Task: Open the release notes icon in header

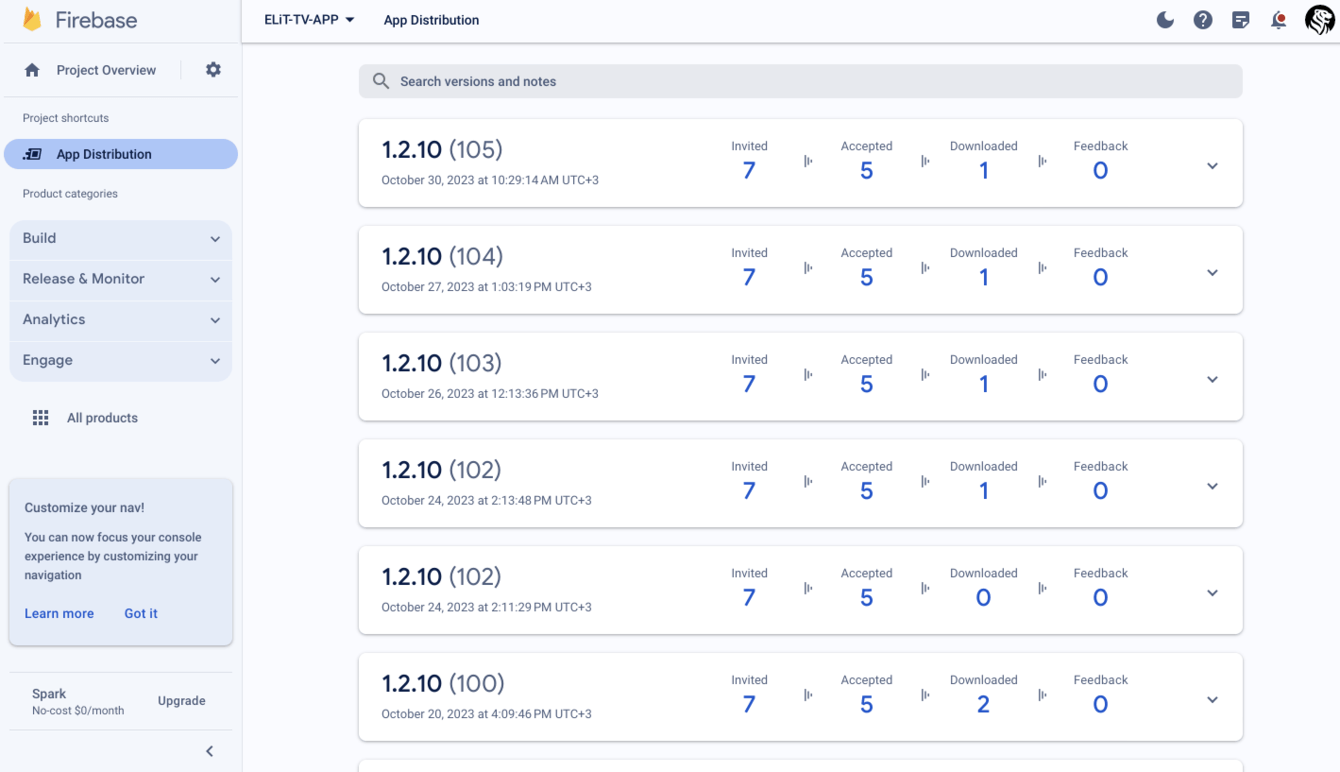Action: coord(1241,20)
